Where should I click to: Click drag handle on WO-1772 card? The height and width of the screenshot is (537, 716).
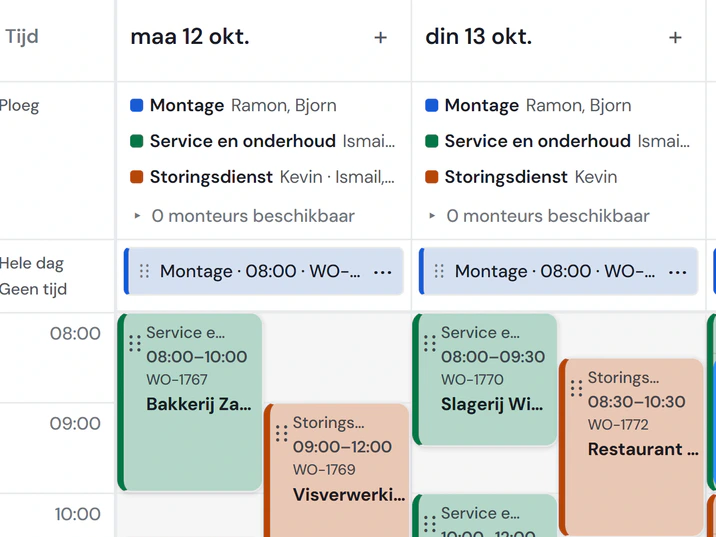tap(576, 389)
